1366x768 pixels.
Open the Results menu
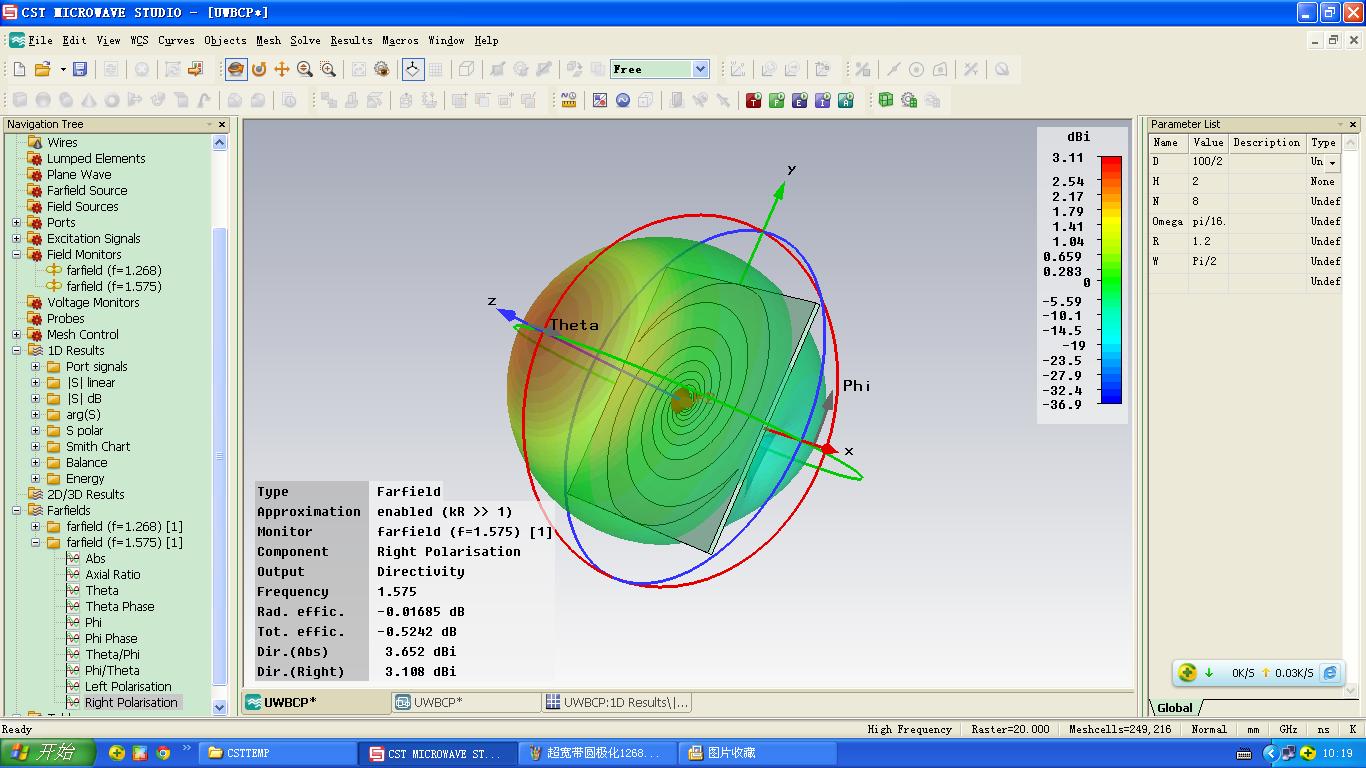click(x=351, y=41)
